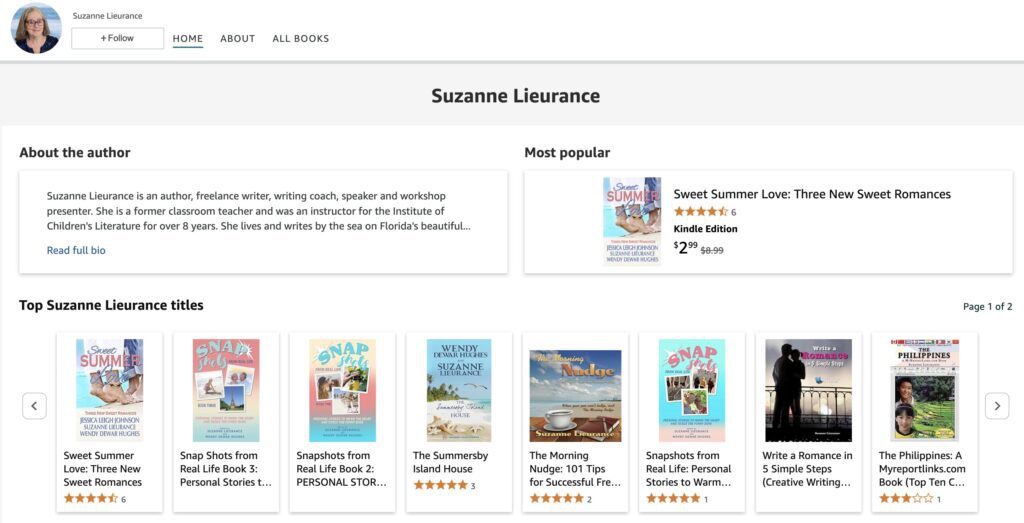This screenshot has height=523, width=1024.
Task: Open Sweet Summer Love cover in carousel
Action: tap(110, 390)
